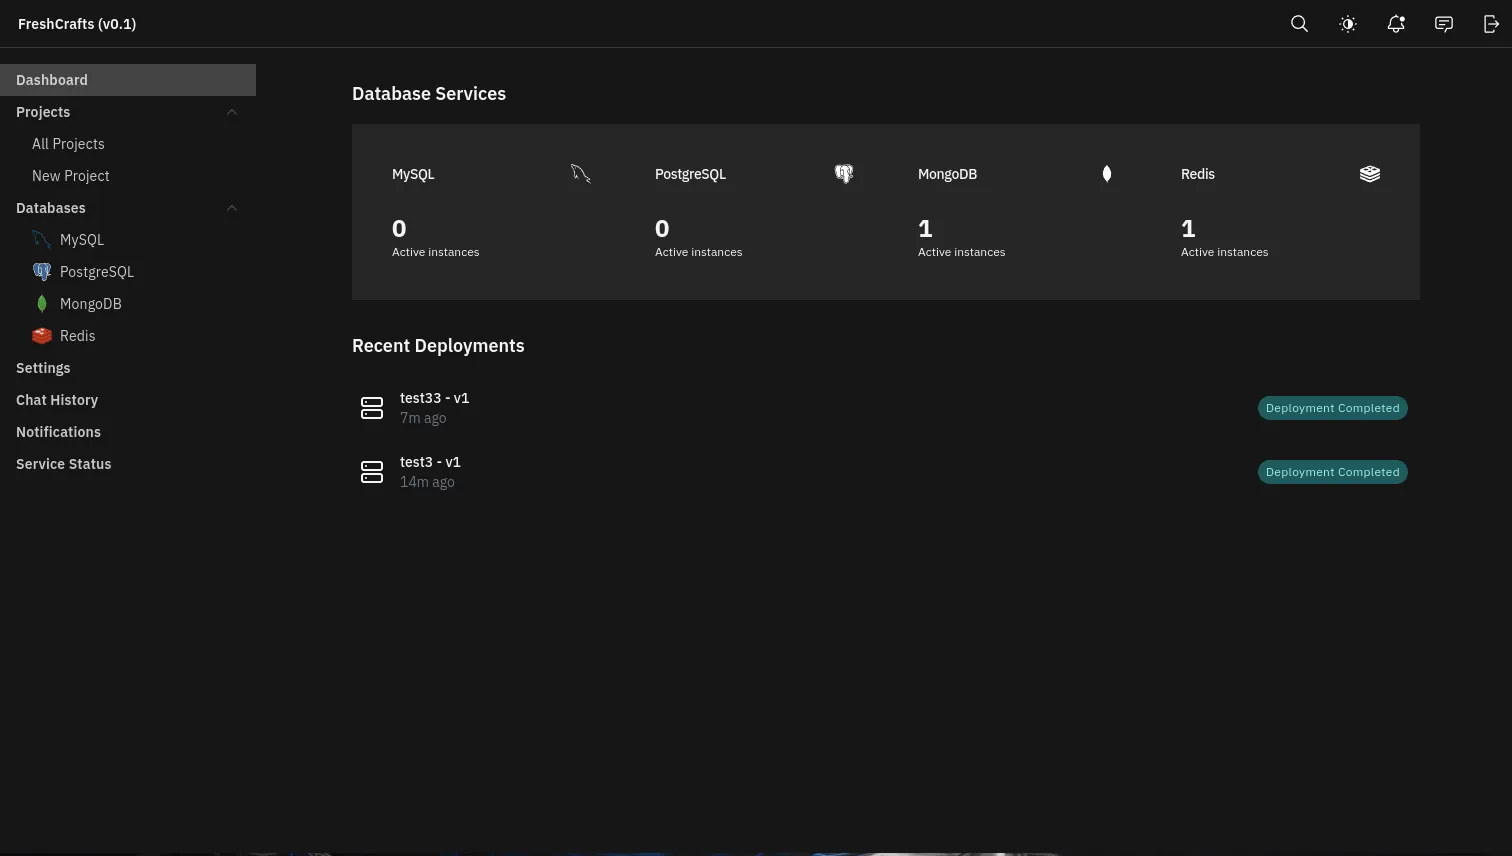Click the PostgreSQL elephant icon in services card

click(844, 174)
